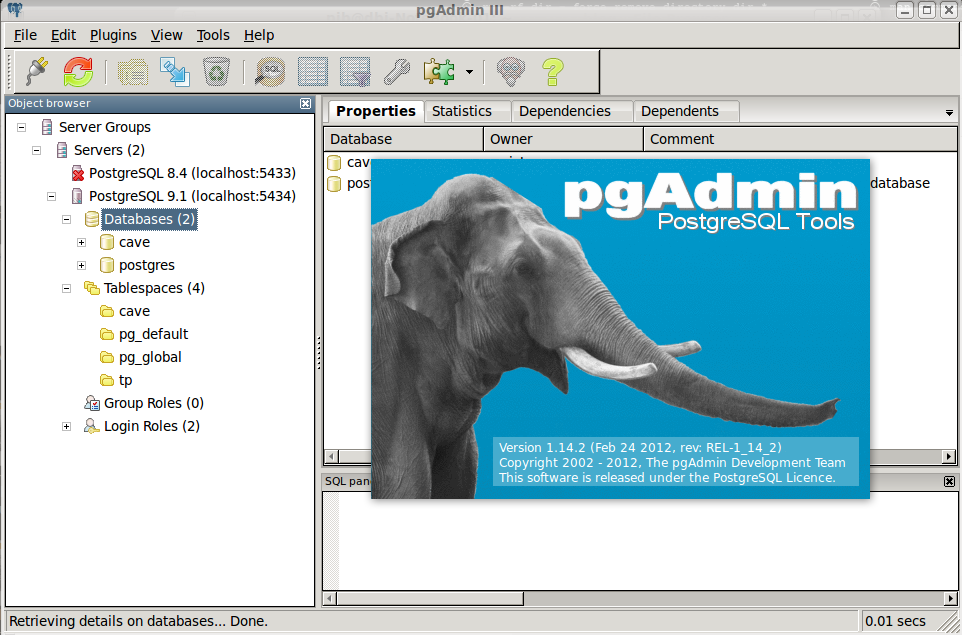Open the View Data grid icon
The image size is (962, 635).
pyautogui.click(x=312, y=72)
